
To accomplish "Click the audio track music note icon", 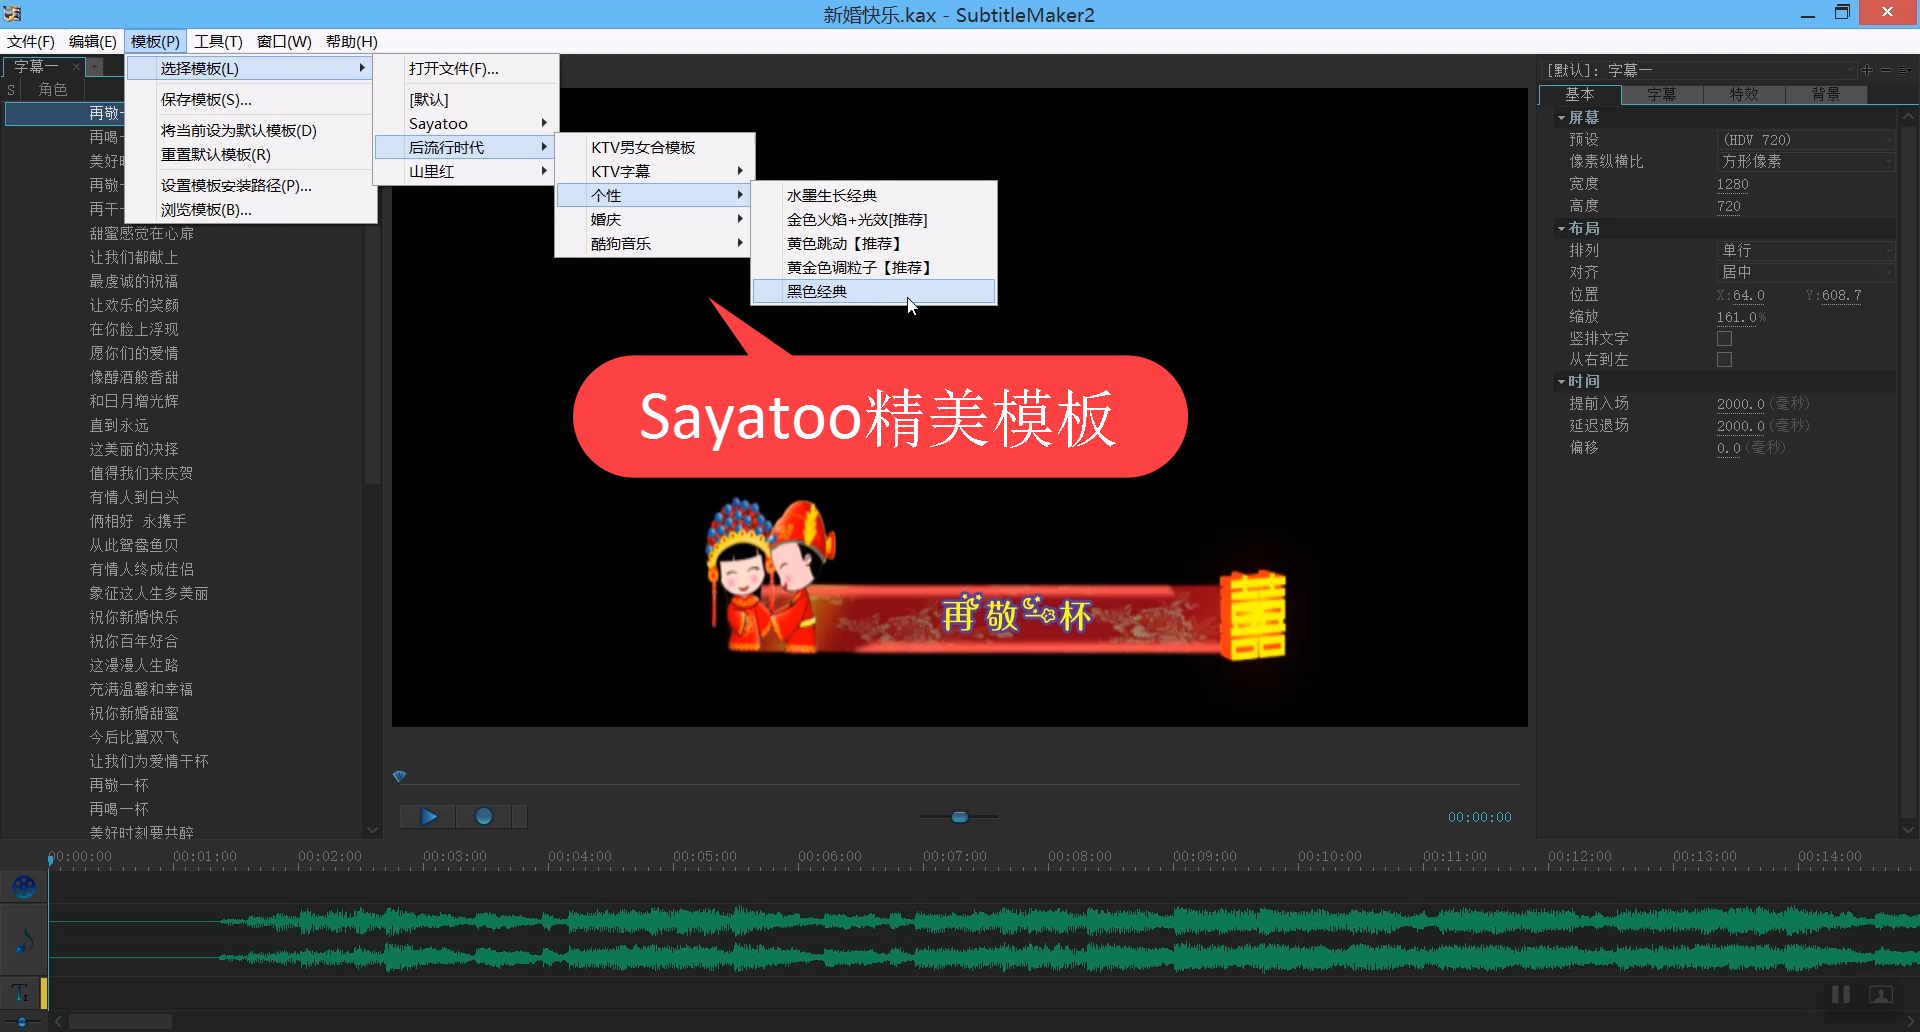I will (24, 940).
